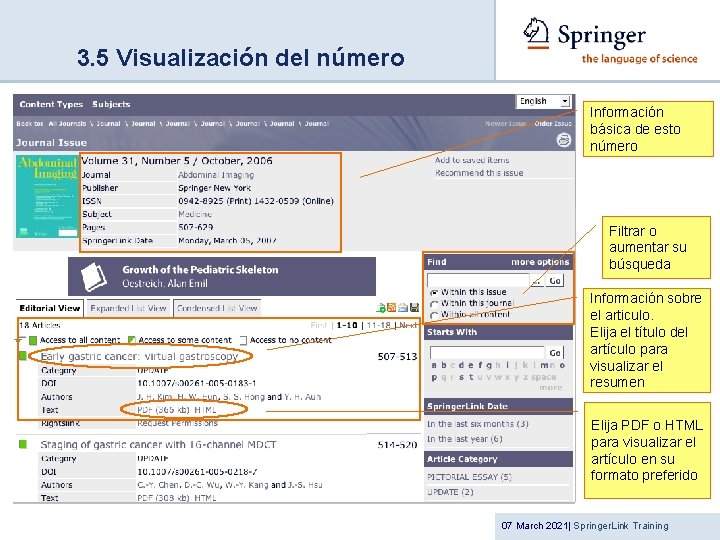Open the Subjects menu
Image resolution: width=720 pixels, height=540 pixels.
(x=111, y=104)
